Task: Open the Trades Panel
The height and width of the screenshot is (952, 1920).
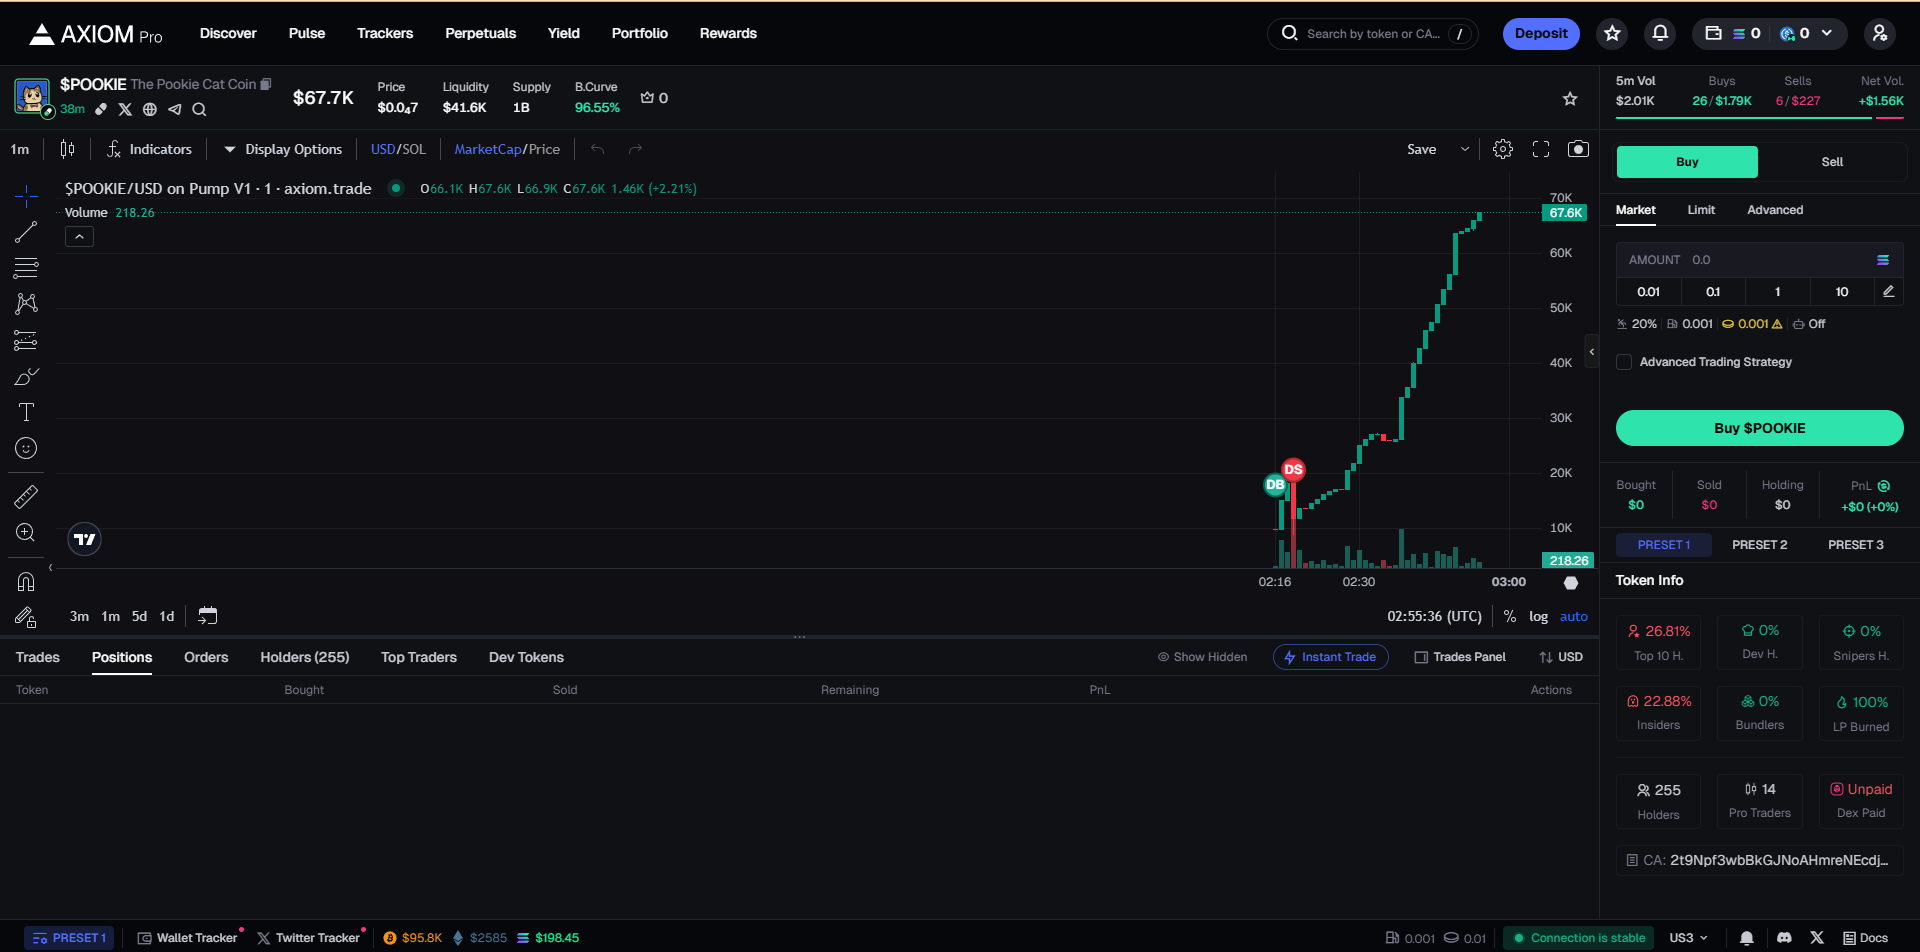Action: pyautogui.click(x=1460, y=657)
